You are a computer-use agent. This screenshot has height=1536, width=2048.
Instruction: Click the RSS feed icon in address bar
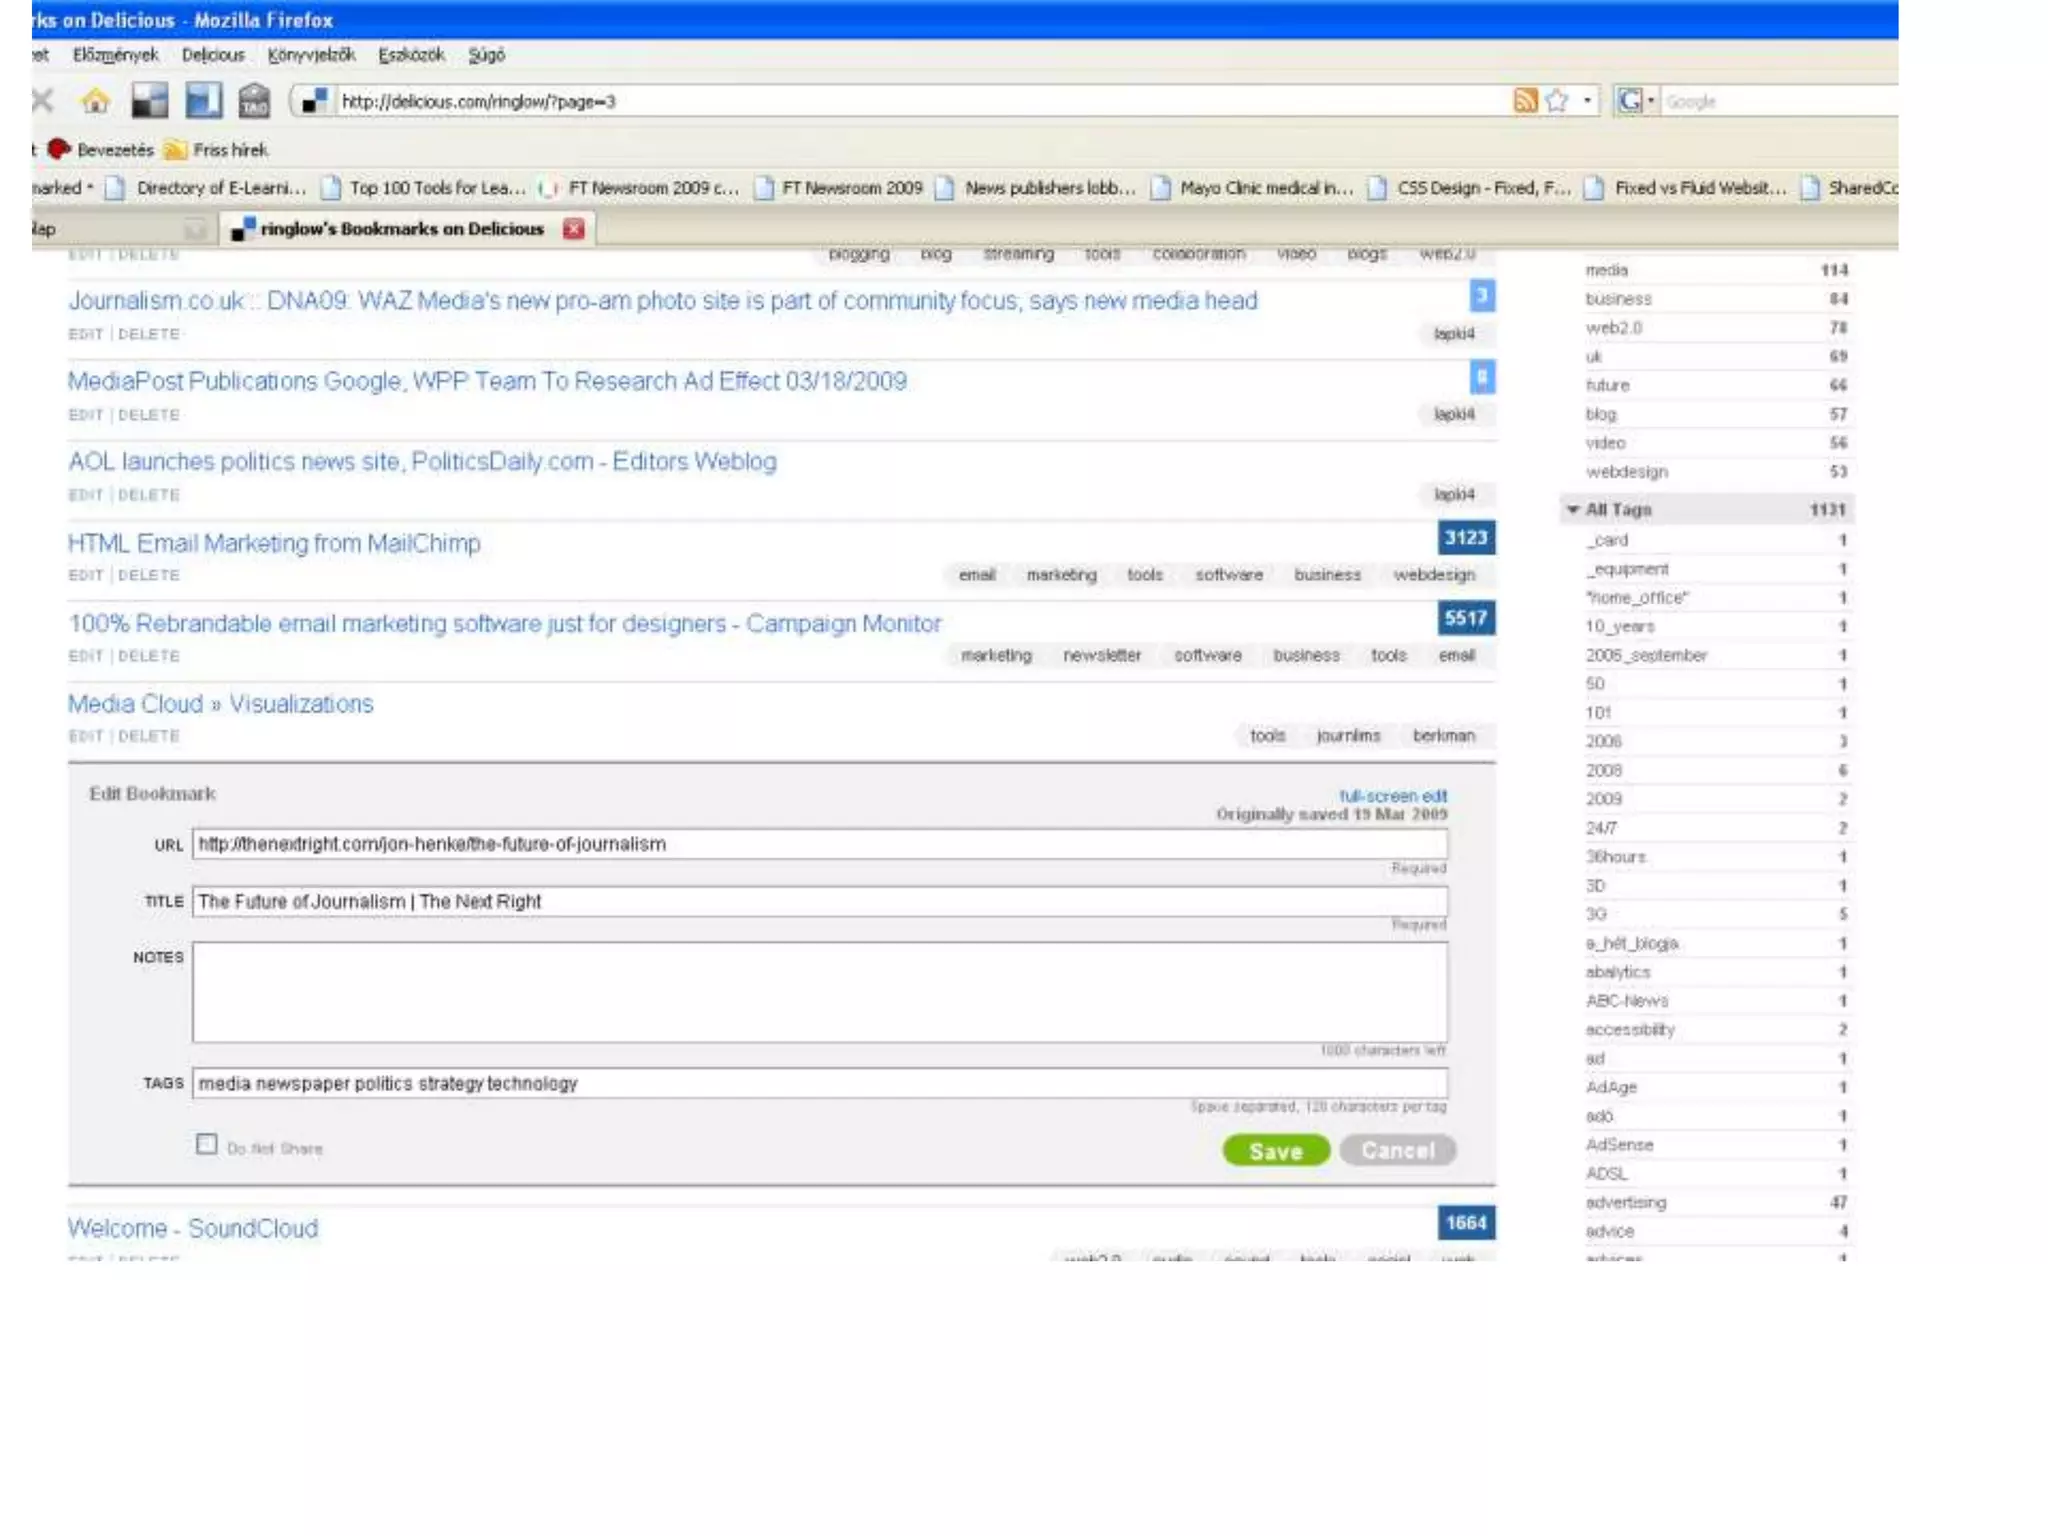coord(1524,101)
